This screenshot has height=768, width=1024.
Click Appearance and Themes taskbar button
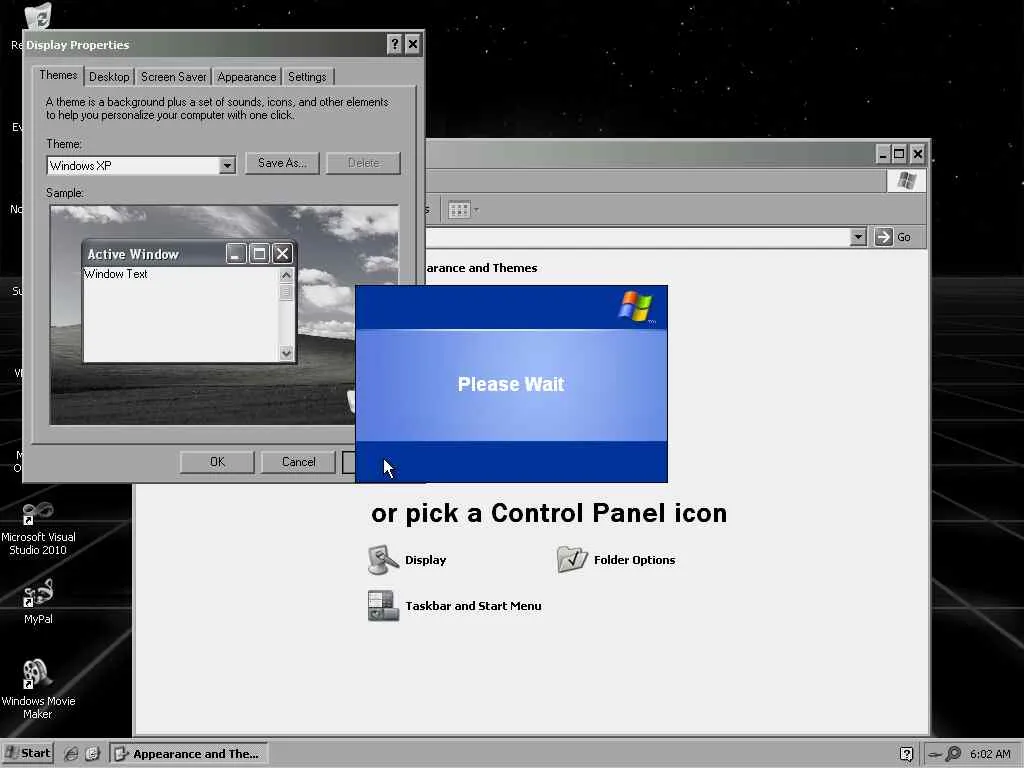(189, 754)
